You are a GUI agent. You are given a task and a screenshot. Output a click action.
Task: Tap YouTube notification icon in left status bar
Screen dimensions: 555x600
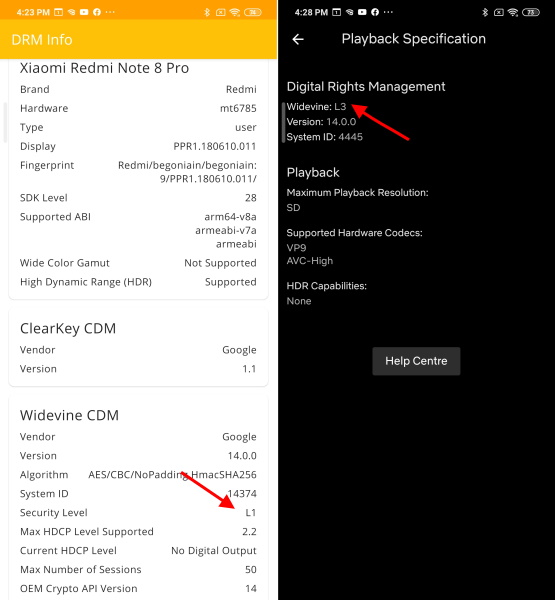click(x=84, y=12)
